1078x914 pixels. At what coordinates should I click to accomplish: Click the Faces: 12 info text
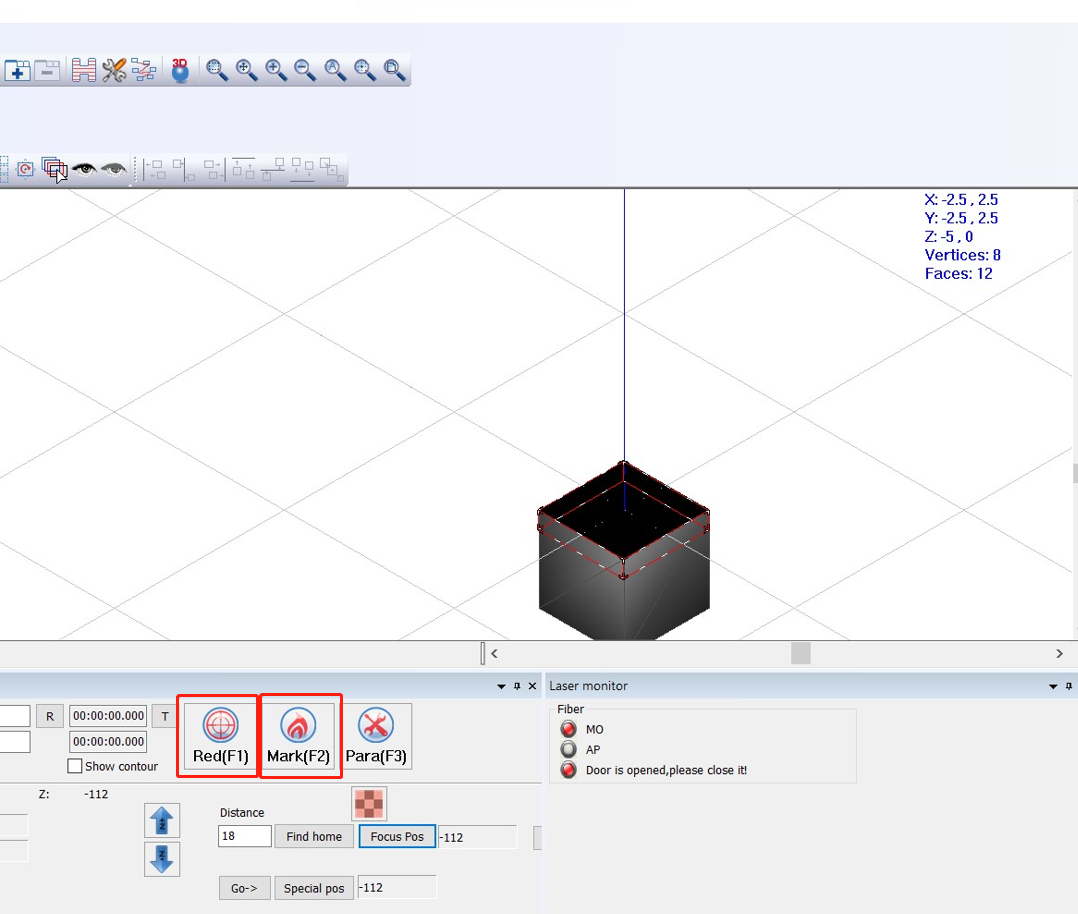(x=958, y=274)
